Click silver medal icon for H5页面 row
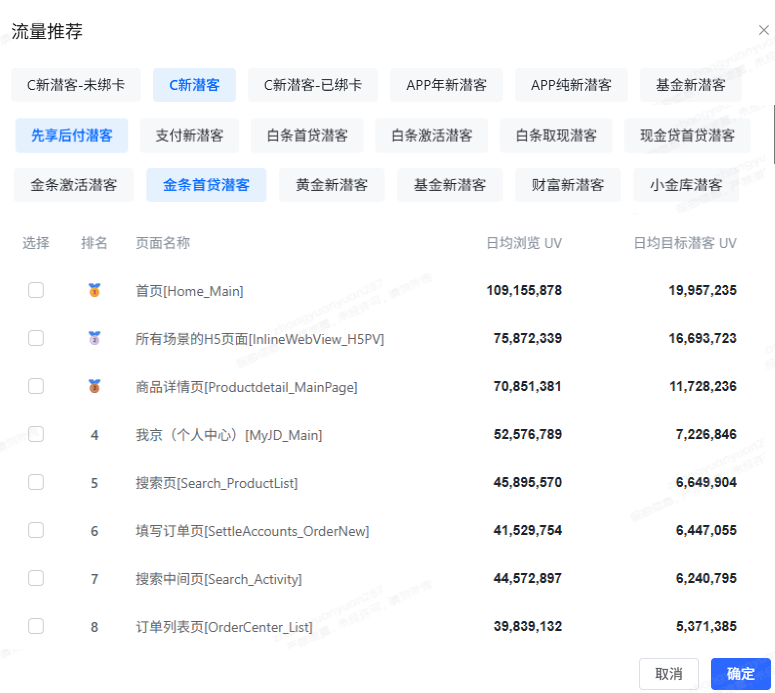775x693 pixels. tap(94, 338)
